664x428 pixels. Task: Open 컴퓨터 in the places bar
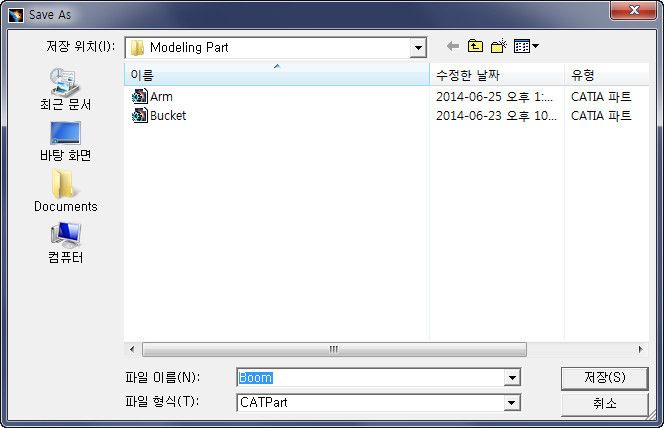click(x=65, y=243)
